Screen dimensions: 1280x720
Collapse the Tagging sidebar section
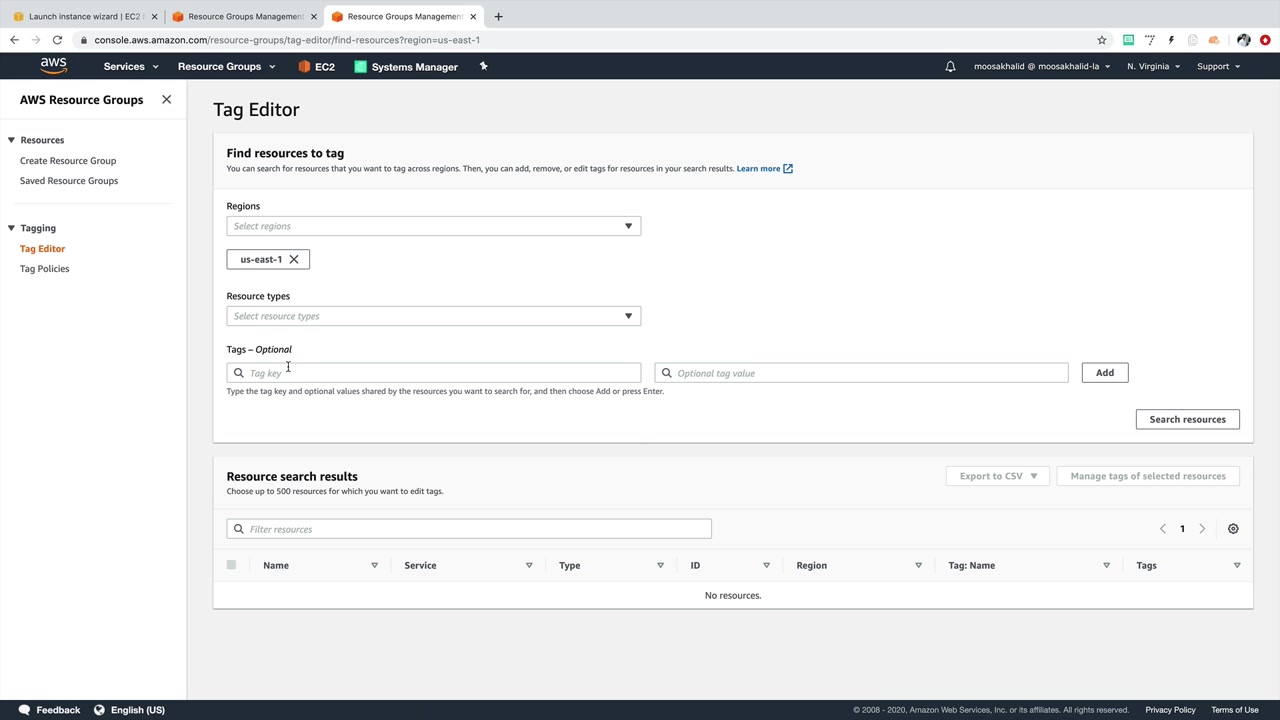(x=11, y=228)
